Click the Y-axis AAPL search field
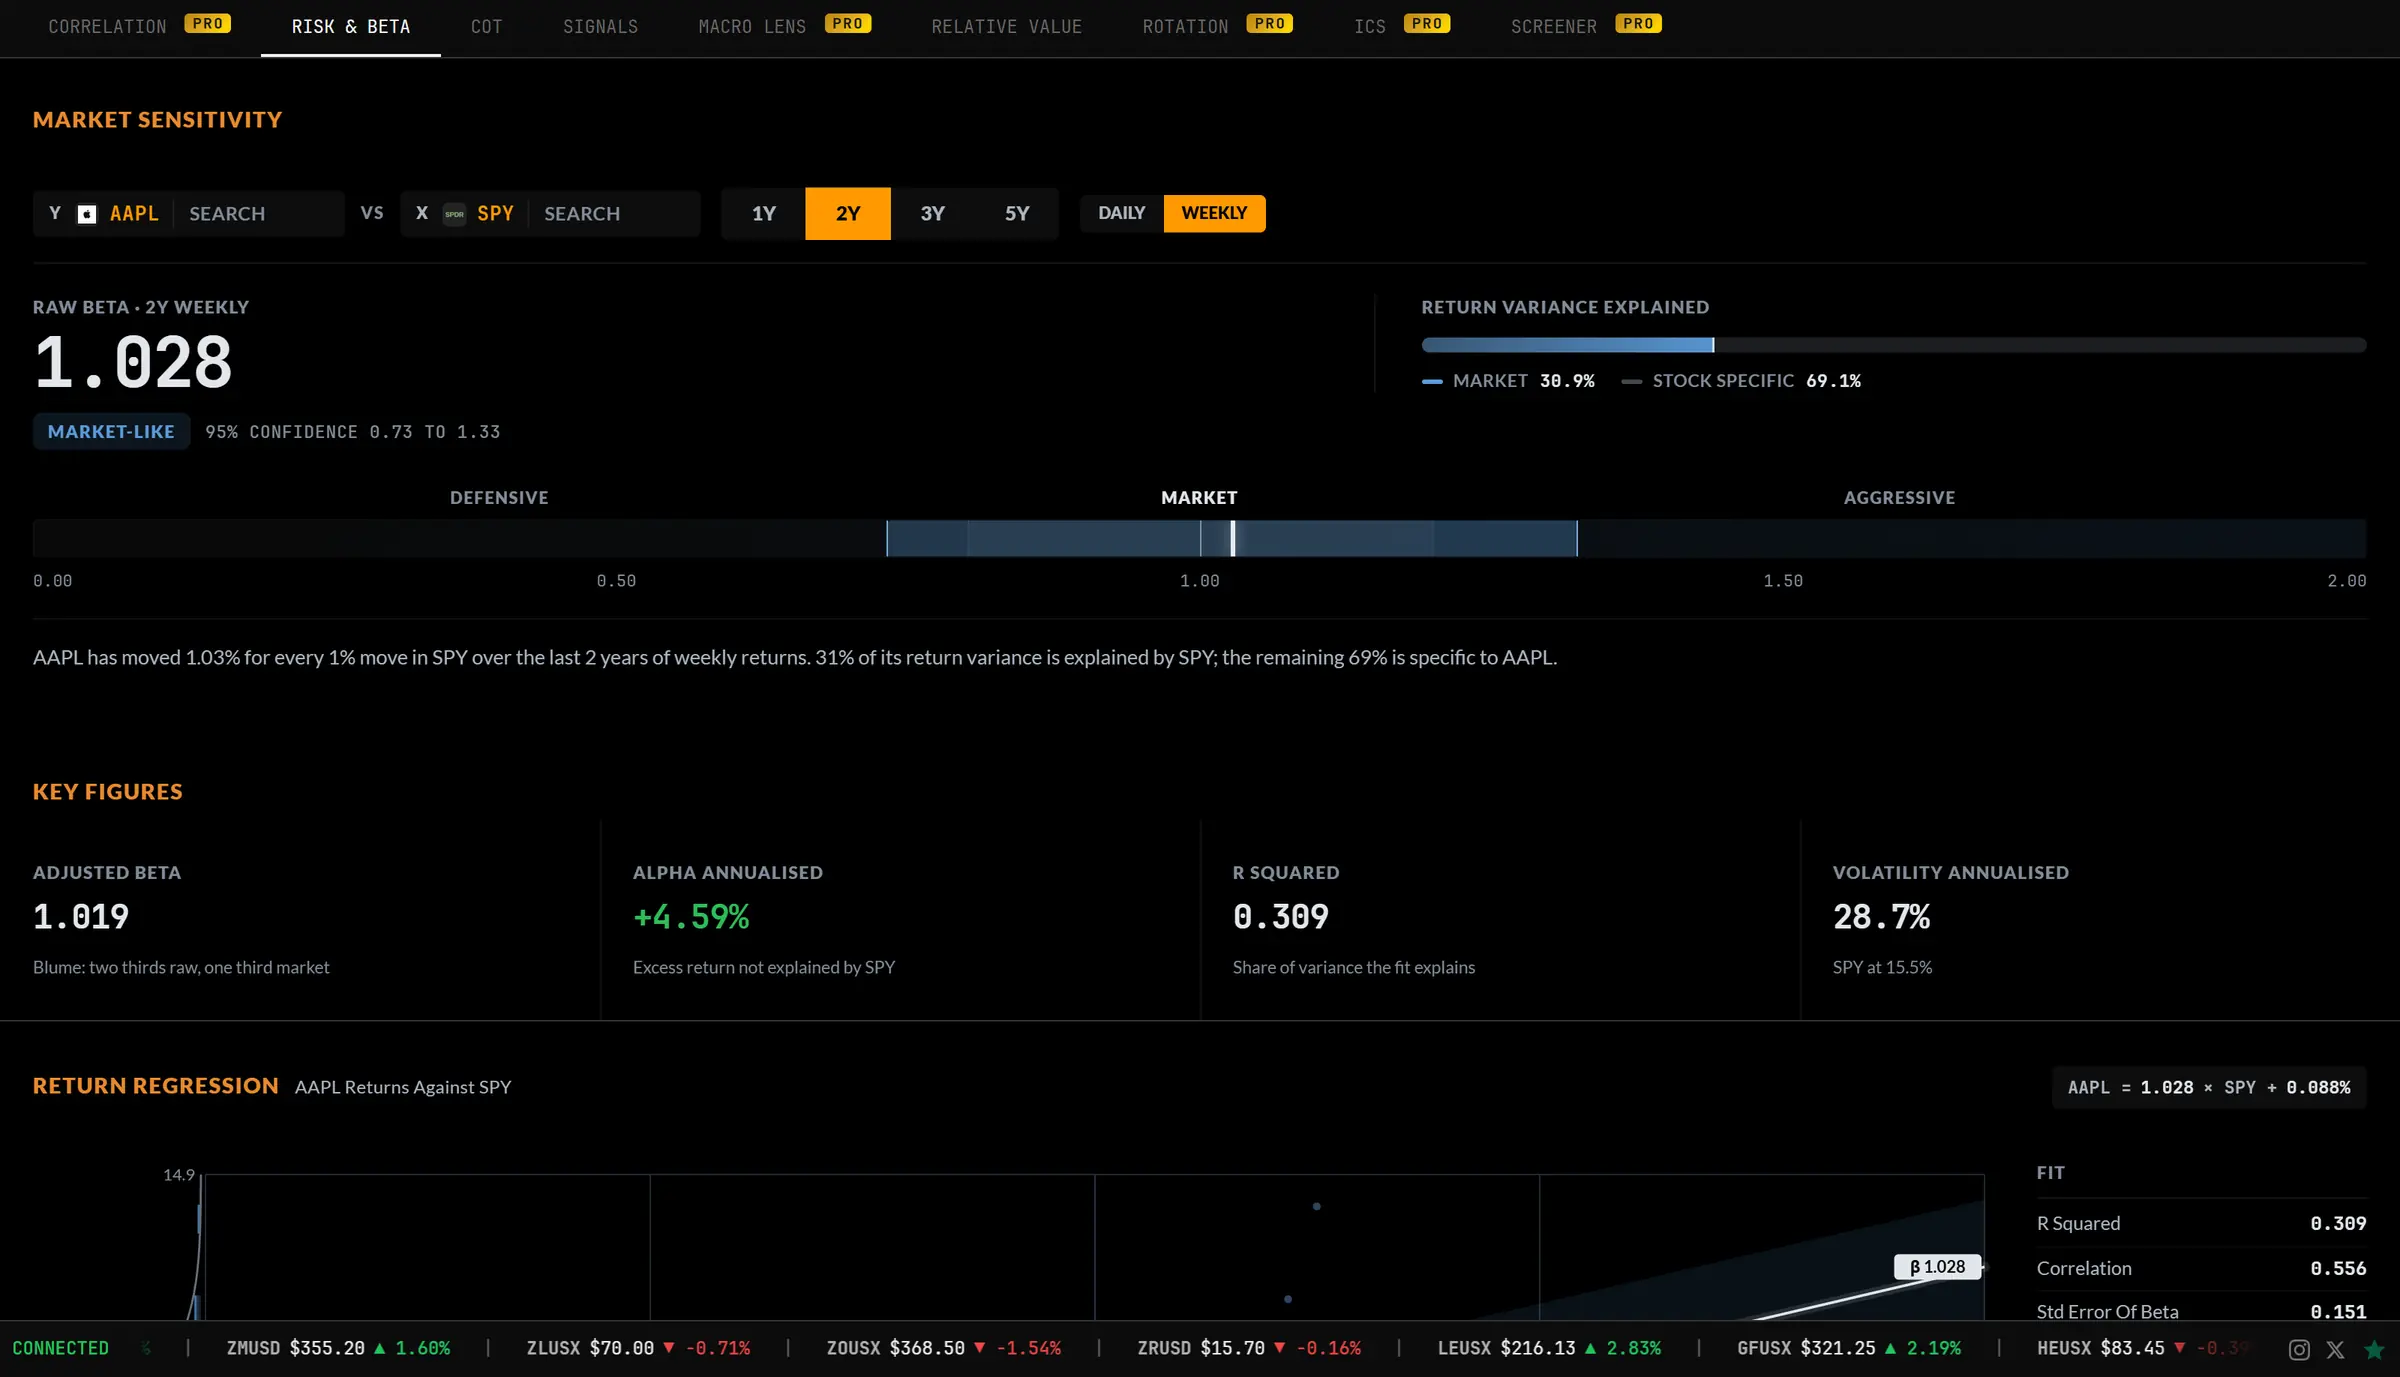The width and height of the screenshot is (2400, 1377). click(258, 214)
